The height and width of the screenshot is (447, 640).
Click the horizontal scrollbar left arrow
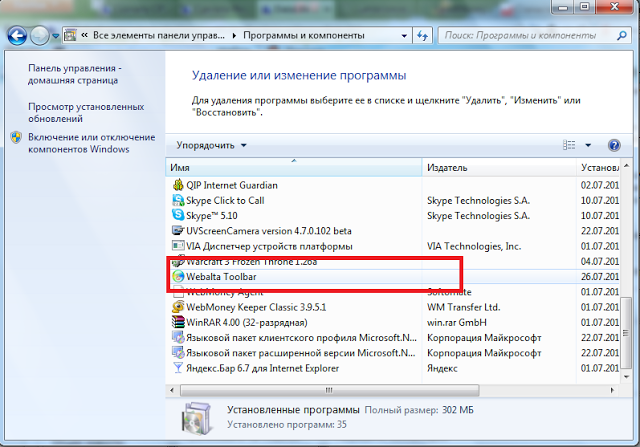[x=172, y=390]
